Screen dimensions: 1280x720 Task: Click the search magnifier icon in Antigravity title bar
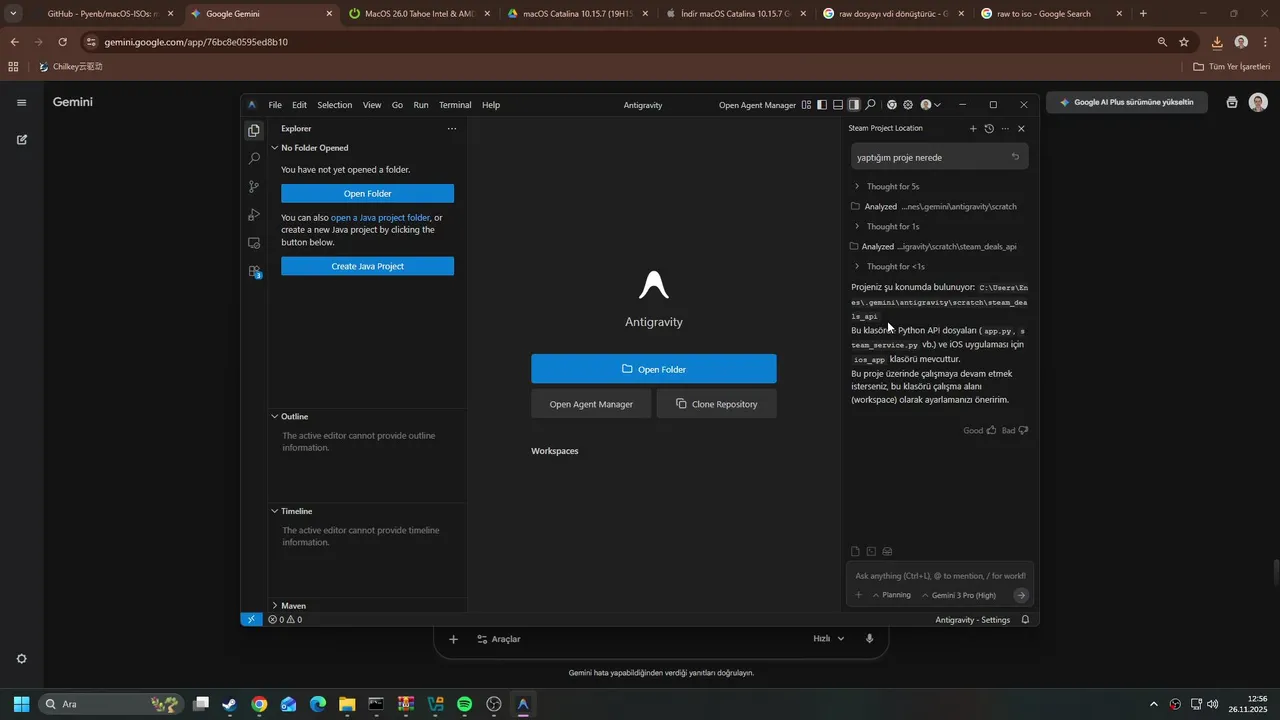click(870, 105)
